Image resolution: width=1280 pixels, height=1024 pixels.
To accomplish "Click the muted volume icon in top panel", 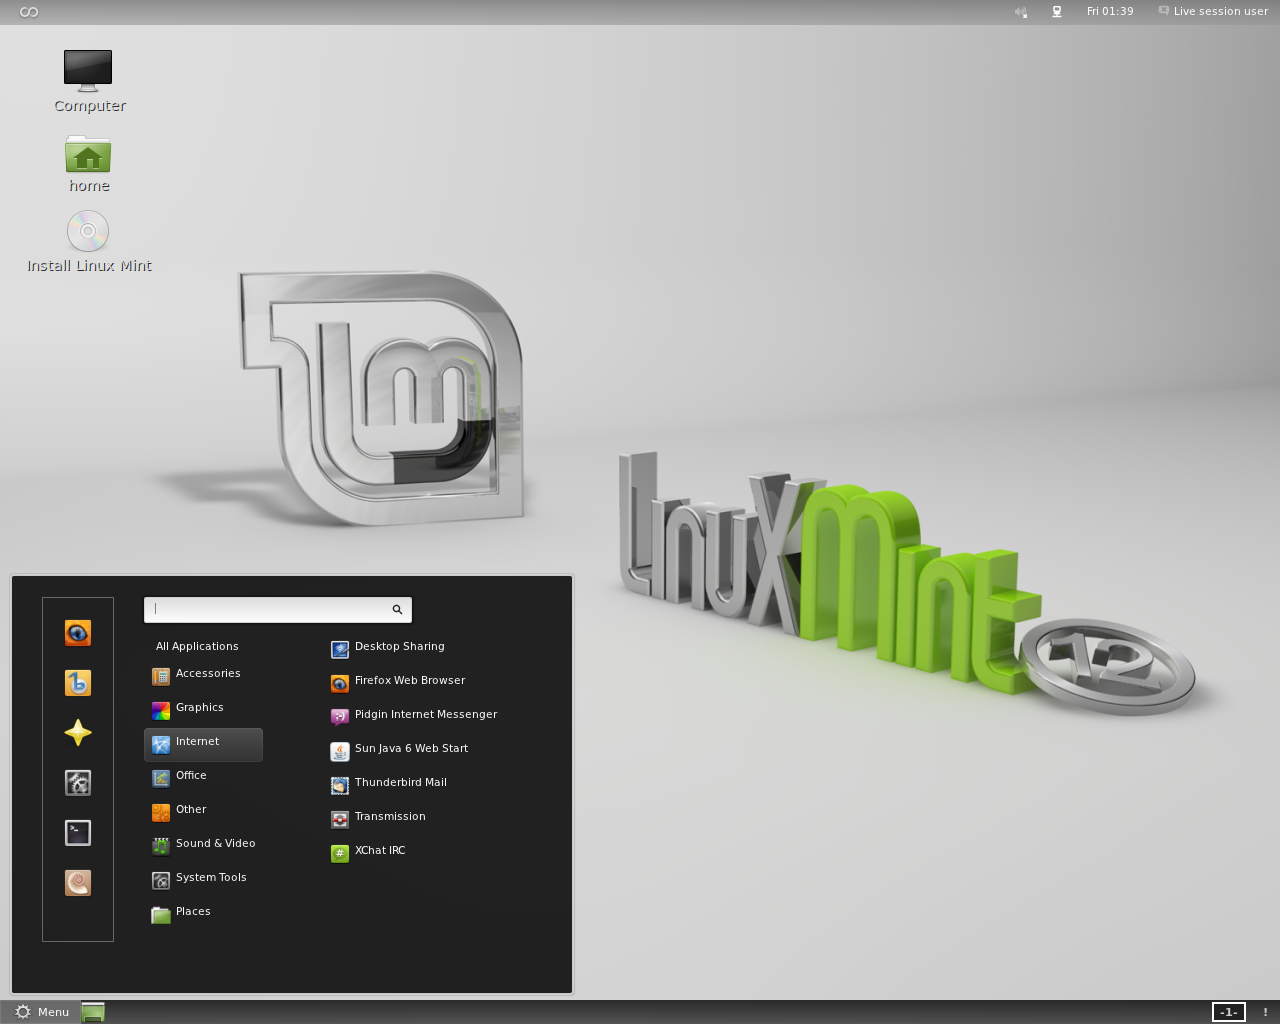I will click(1021, 12).
